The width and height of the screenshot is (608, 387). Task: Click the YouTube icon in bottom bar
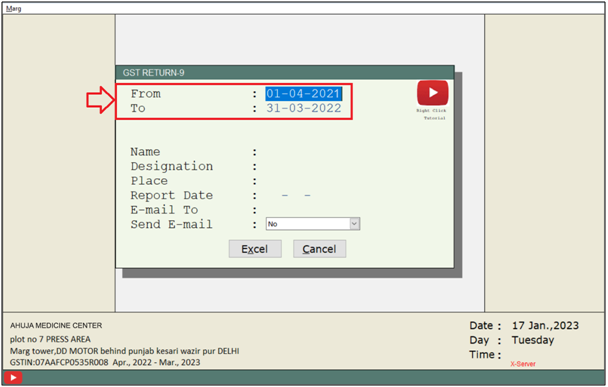click(x=13, y=377)
